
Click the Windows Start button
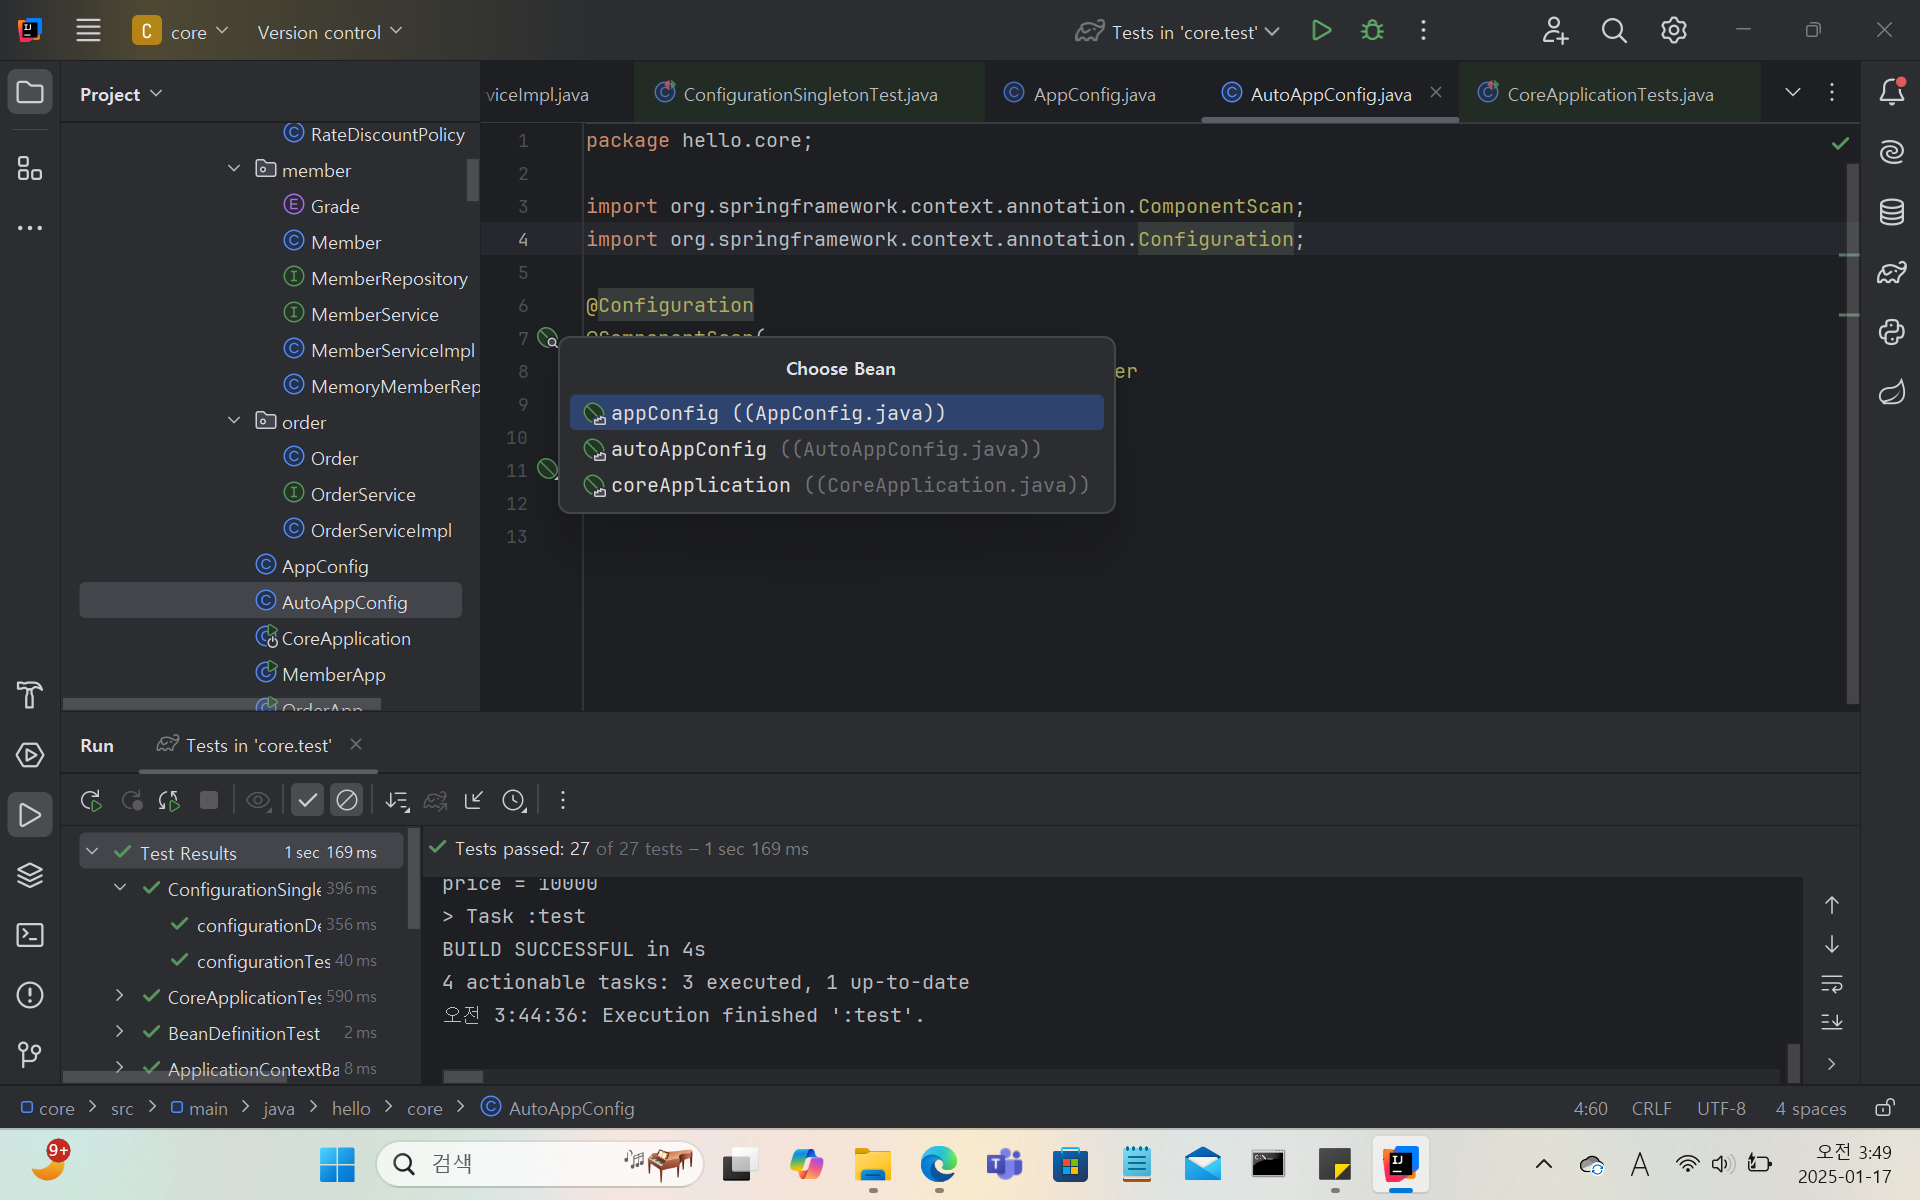click(x=337, y=1164)
